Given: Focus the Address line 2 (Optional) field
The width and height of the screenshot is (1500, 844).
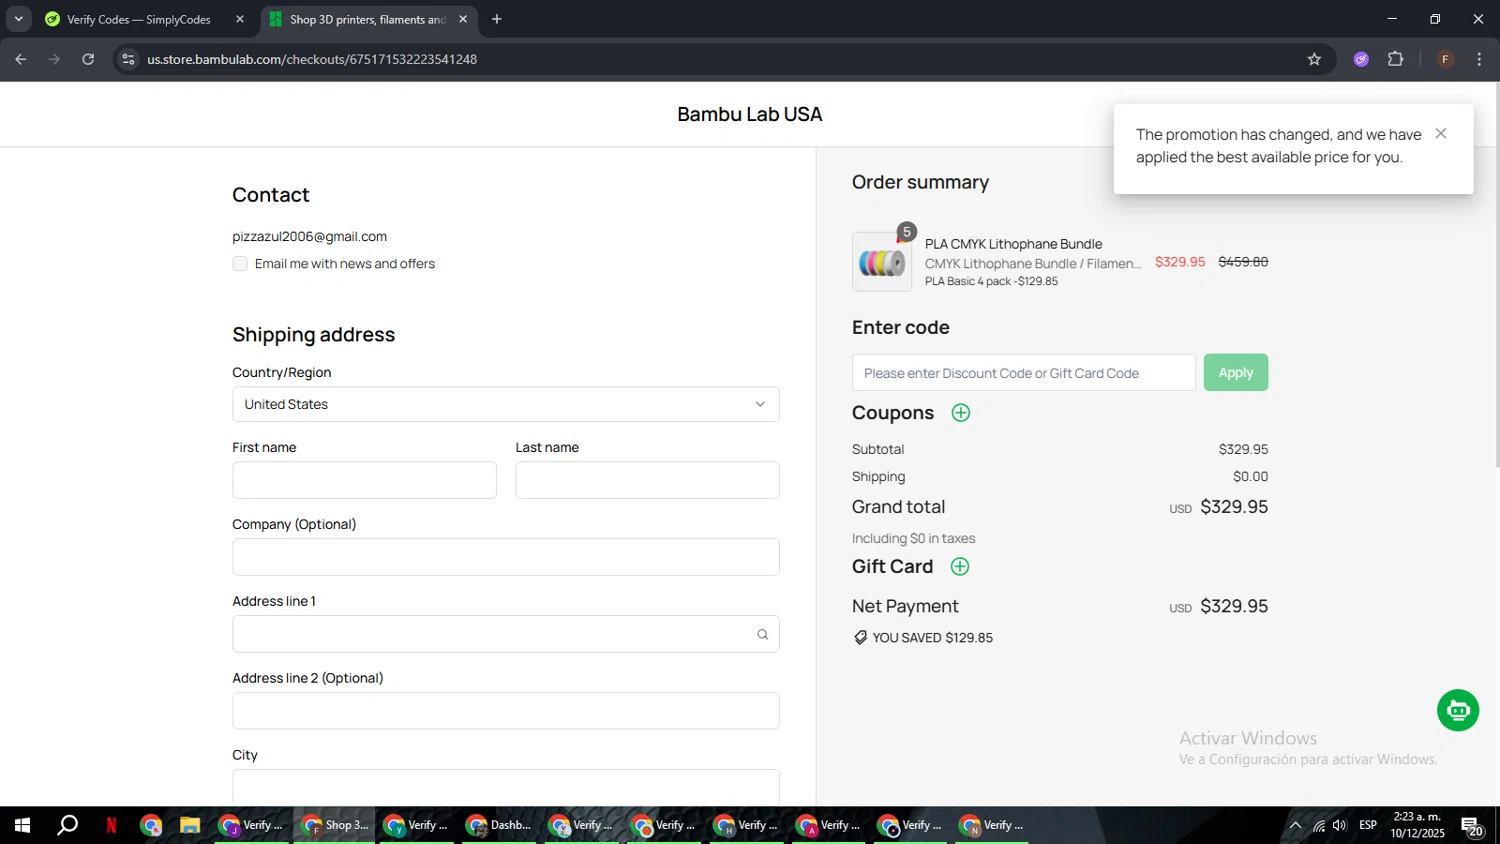Looking at the screenshot, I should click(x=506, y=711).
